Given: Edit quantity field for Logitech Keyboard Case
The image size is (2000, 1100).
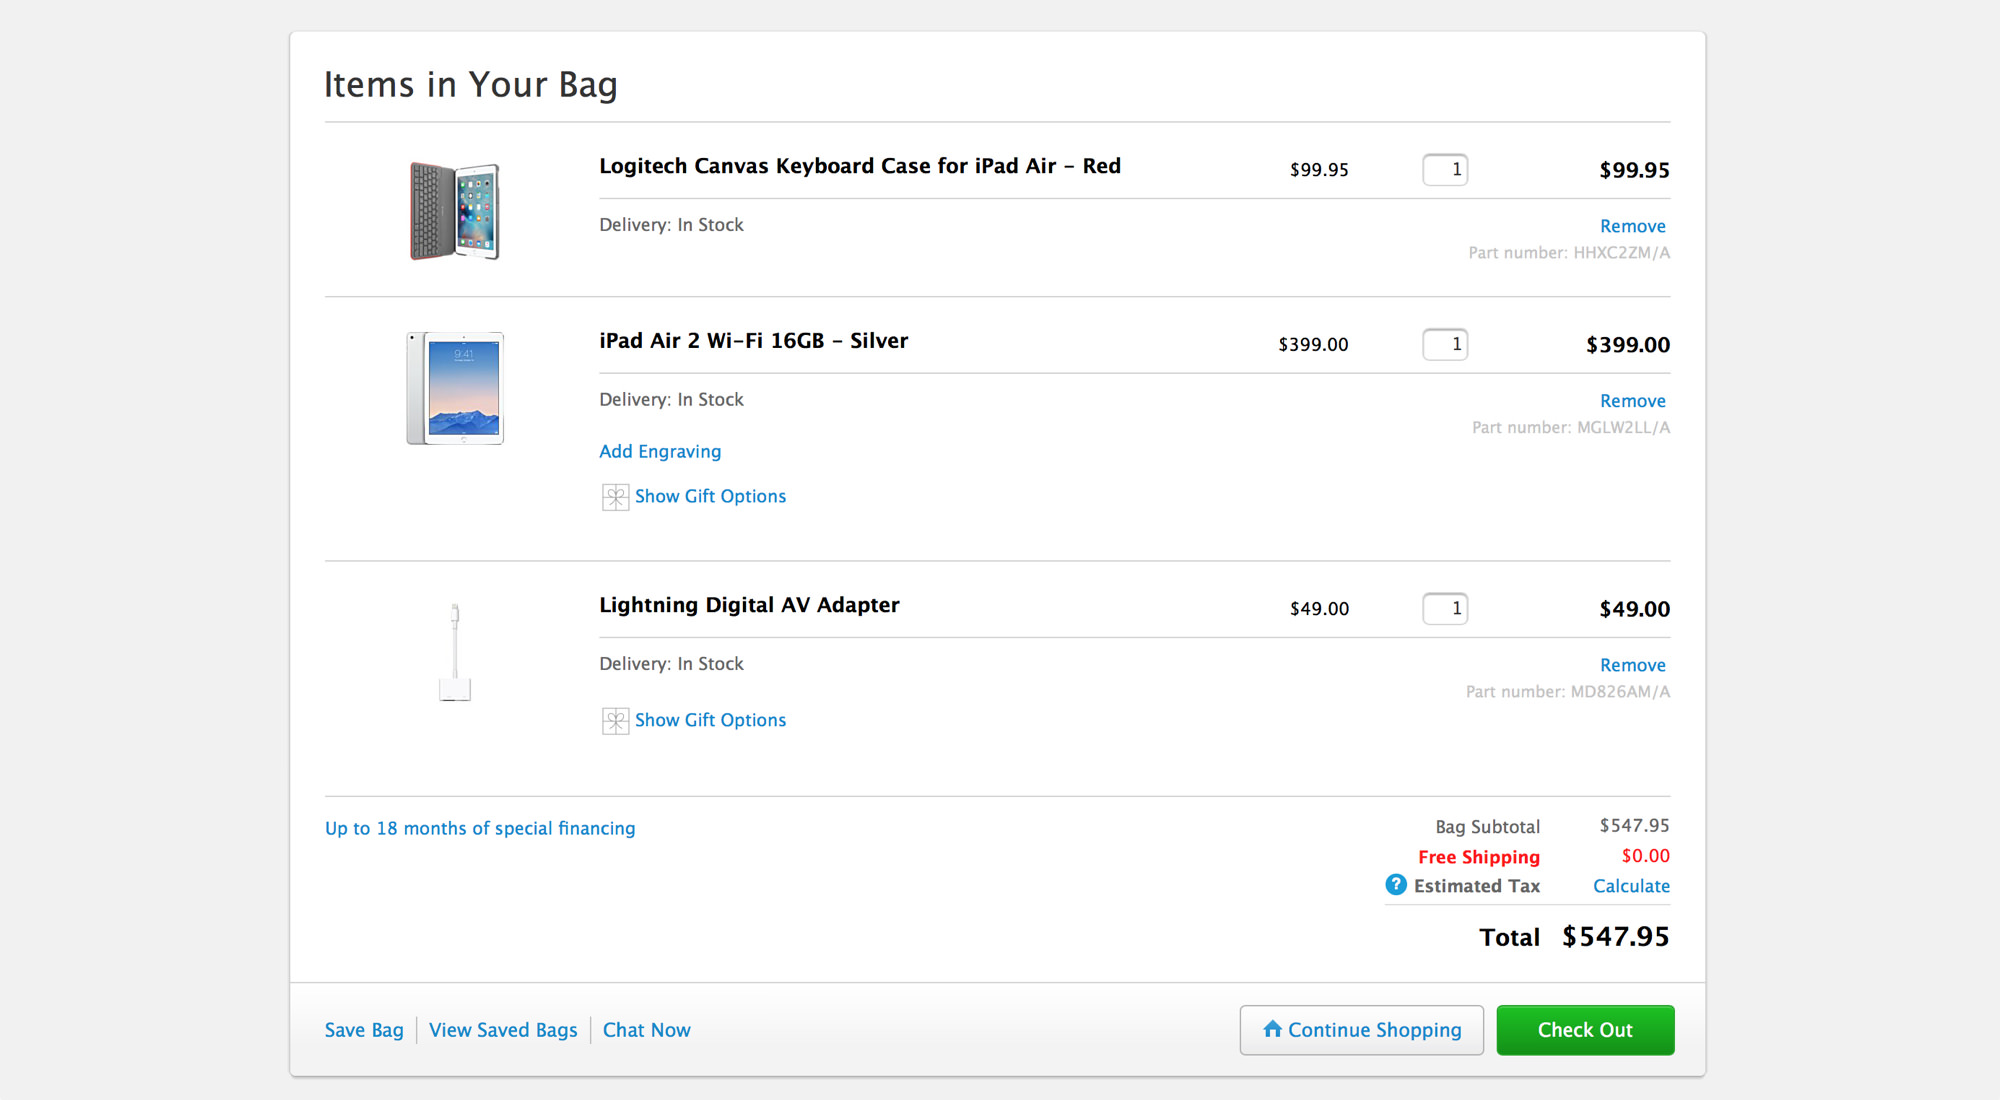Looking at the screenshot, I should tap(1445, 170).
